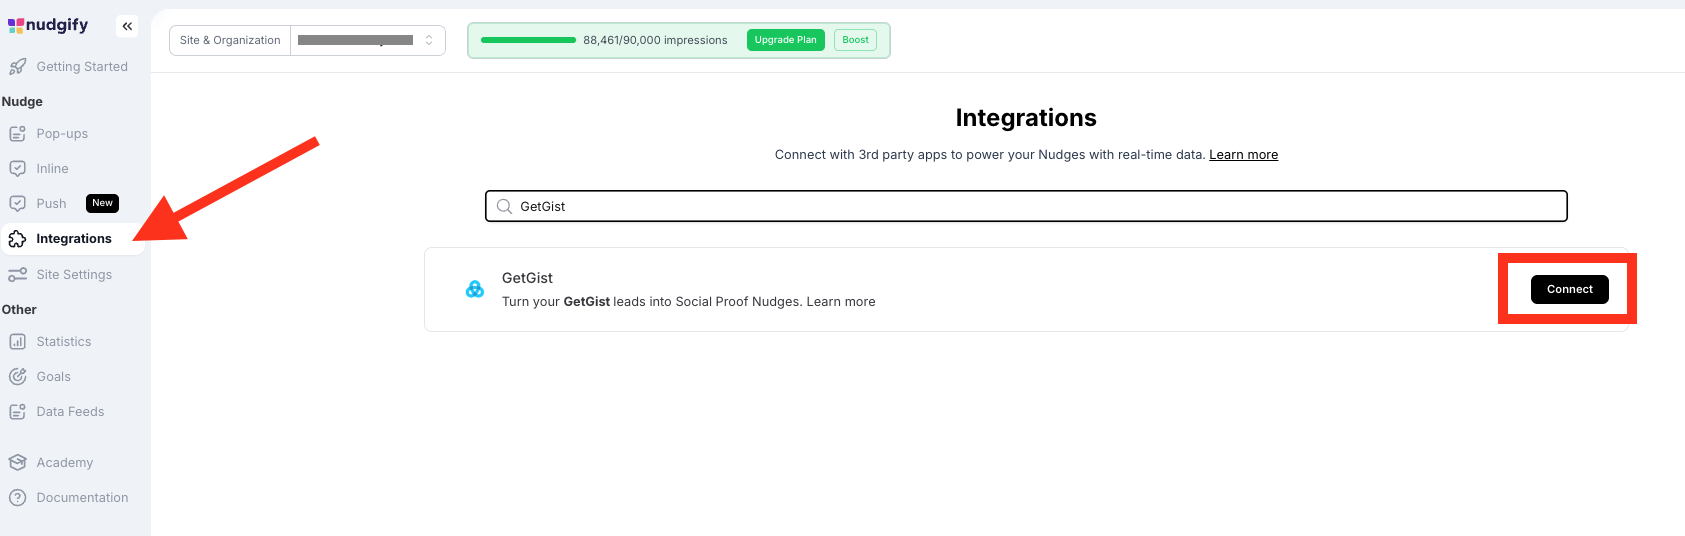Screen dimensions: 1685x536
Task: Collapse the sidebar with double-chevron icon
Action: [127, 26]
